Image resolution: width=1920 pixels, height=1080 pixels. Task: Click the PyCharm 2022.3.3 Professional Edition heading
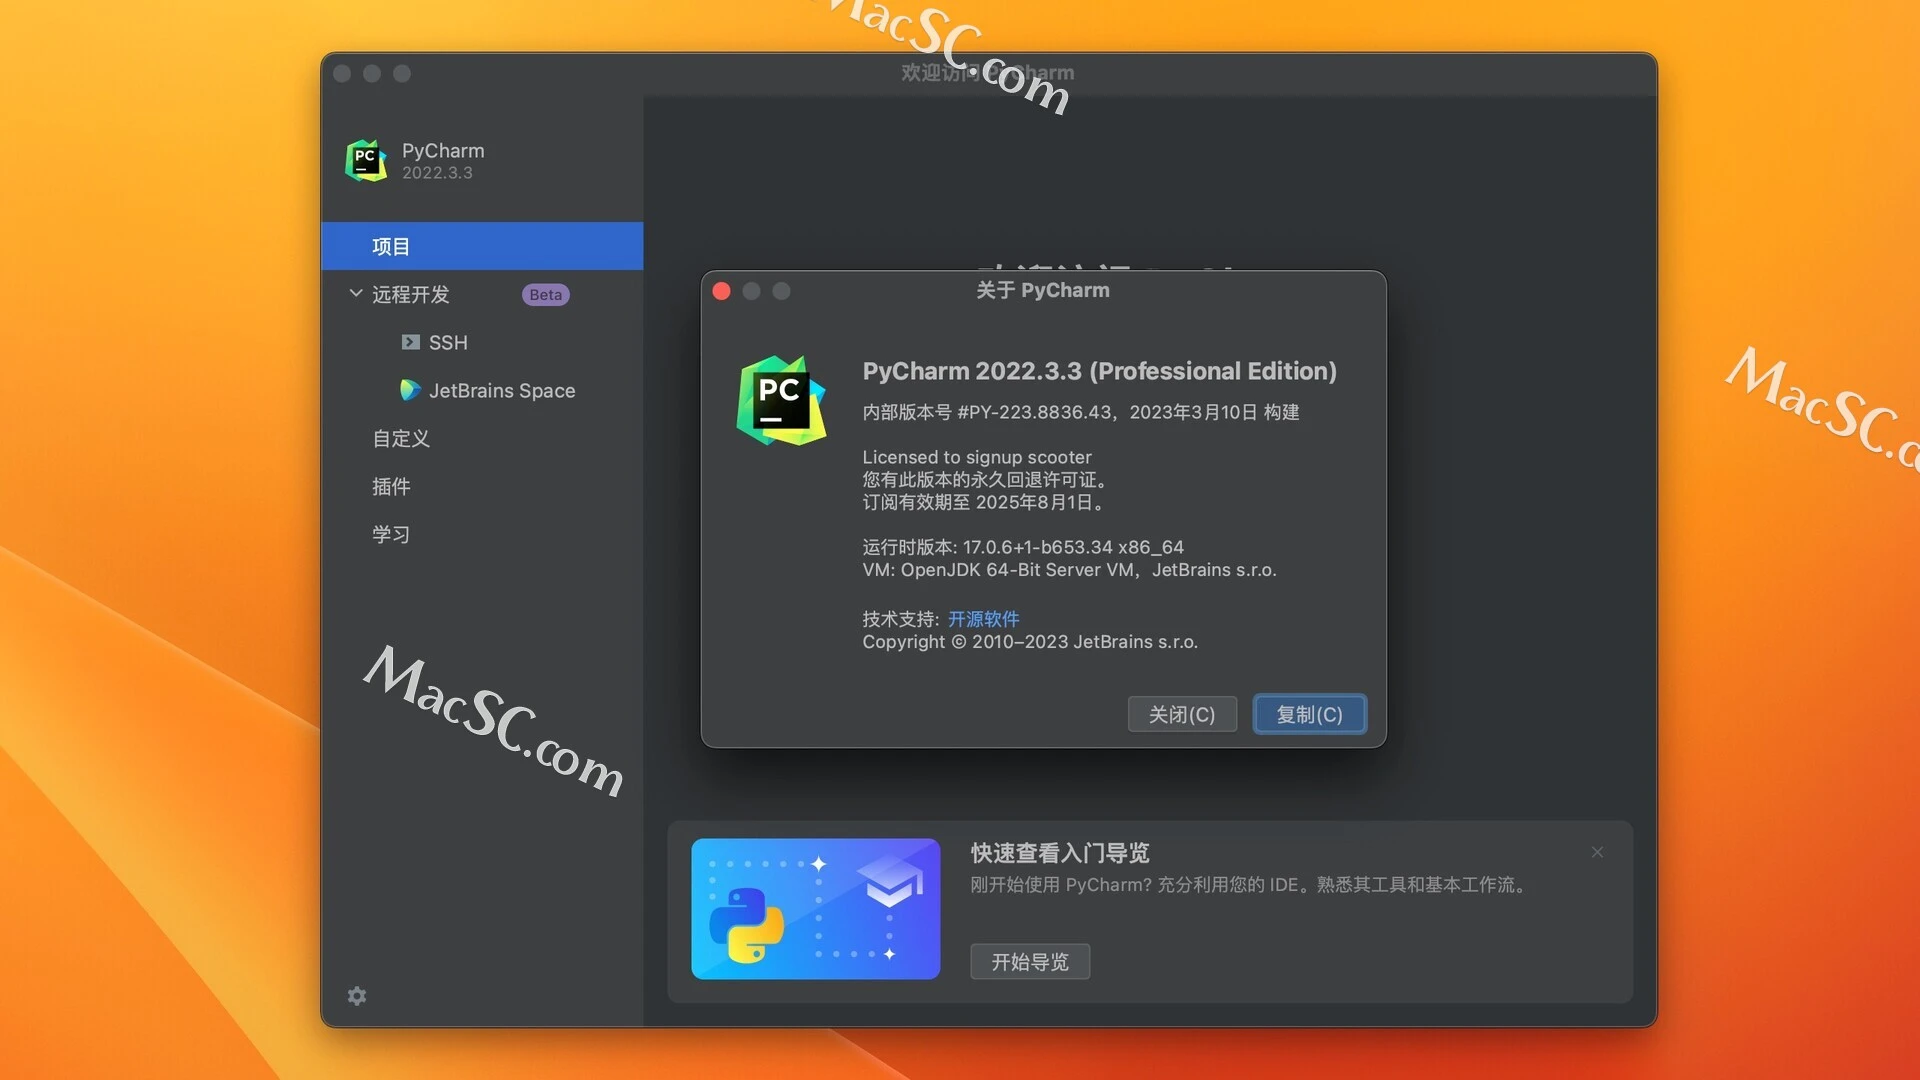point(1100,371)
